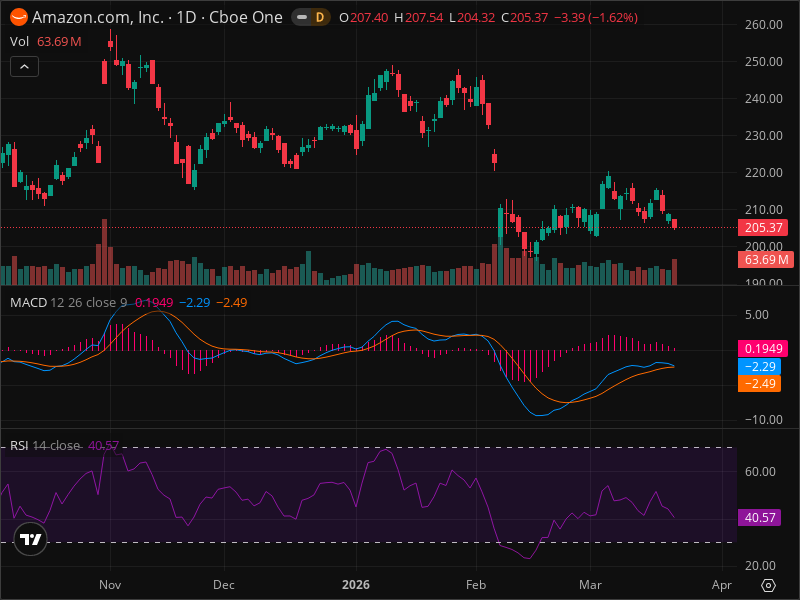The image size is (800, 600).
Task: Click the 0.1949 MACD histogram label
Action: 763,348
